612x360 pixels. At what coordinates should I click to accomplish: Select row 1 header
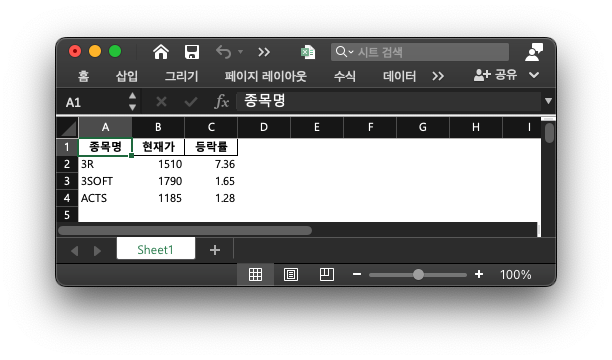pyautogui.click(x=67, y=147)
